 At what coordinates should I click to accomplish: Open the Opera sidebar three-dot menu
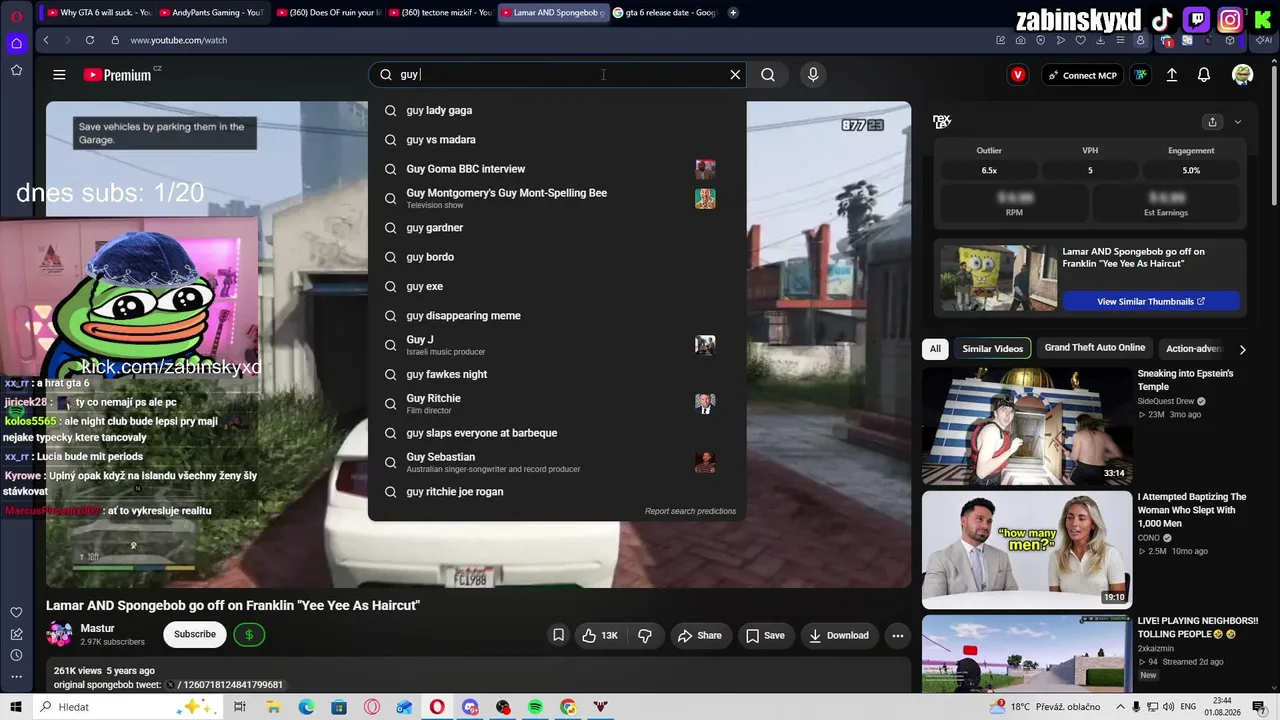[16, 677]
